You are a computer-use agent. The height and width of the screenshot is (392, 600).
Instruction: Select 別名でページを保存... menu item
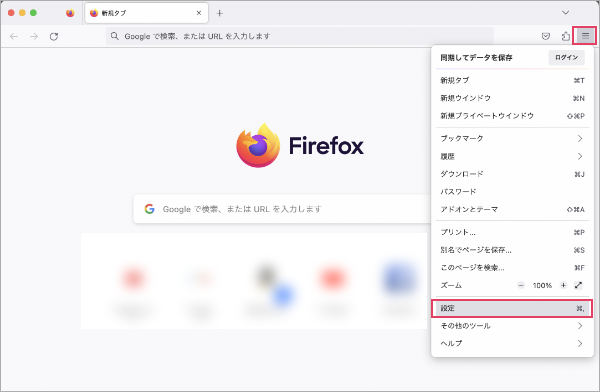[512, 250]
